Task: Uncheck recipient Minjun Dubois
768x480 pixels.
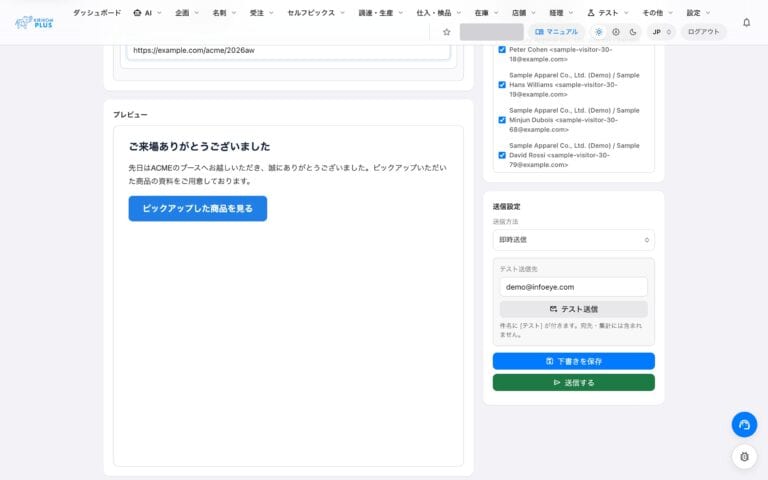Action: pyautogui.click(x=502, y=120)
